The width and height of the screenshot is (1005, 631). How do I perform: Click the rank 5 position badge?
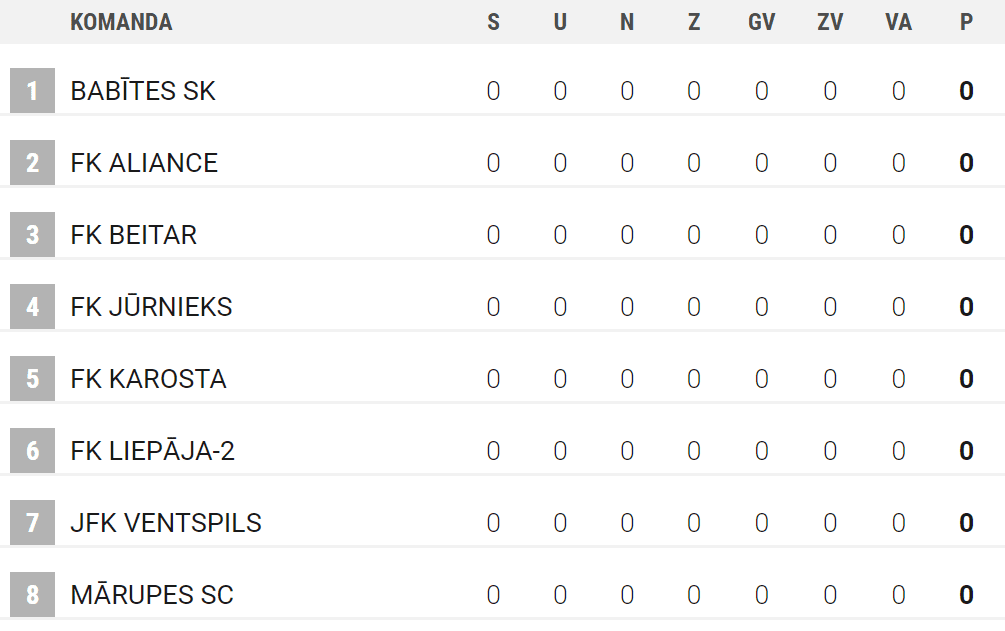(x=32, y=378)
